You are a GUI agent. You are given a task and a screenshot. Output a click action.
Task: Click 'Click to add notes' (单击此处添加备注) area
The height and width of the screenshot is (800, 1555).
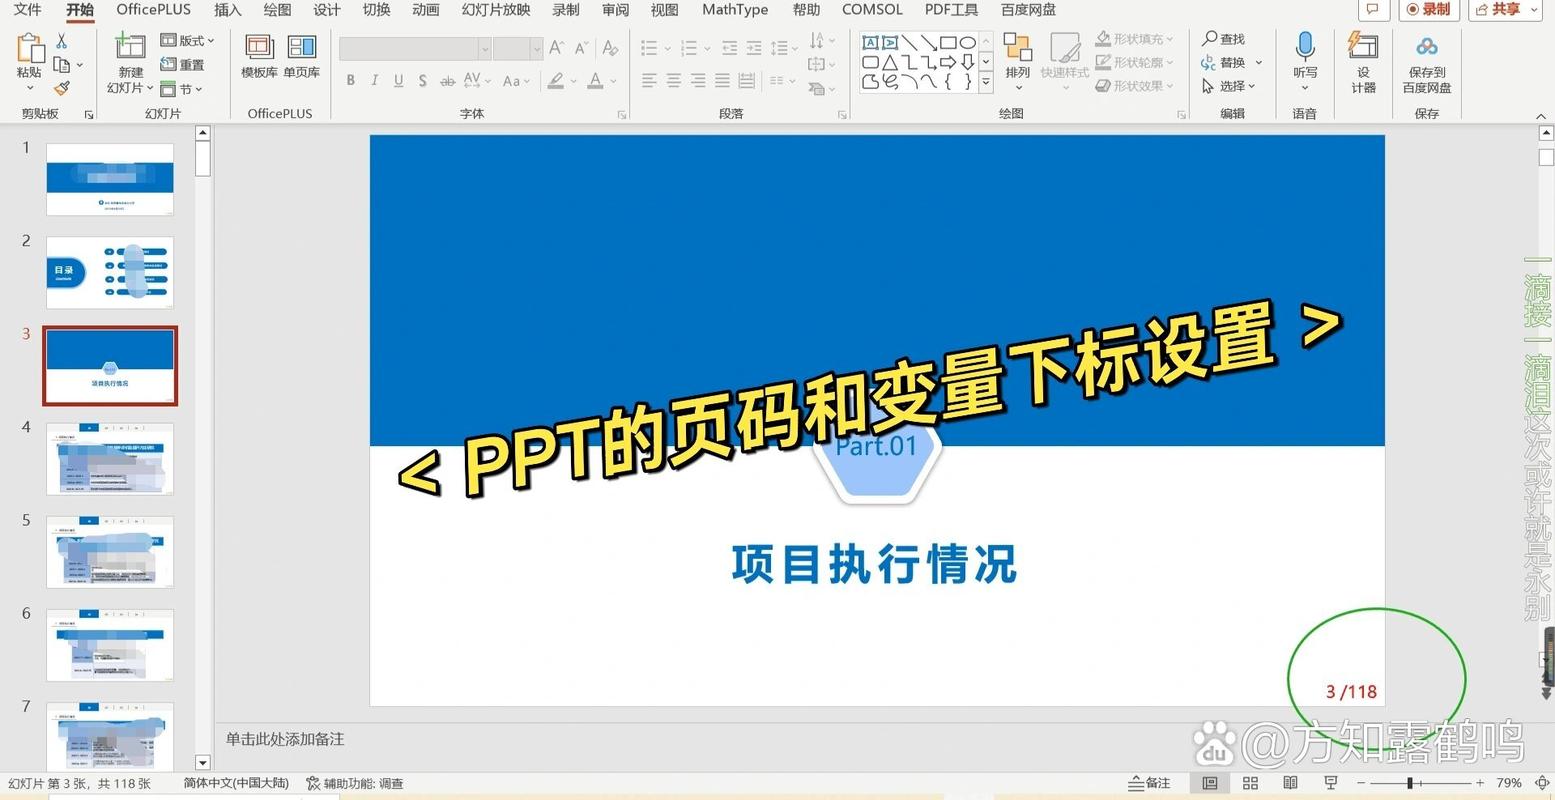click(285, 739)
